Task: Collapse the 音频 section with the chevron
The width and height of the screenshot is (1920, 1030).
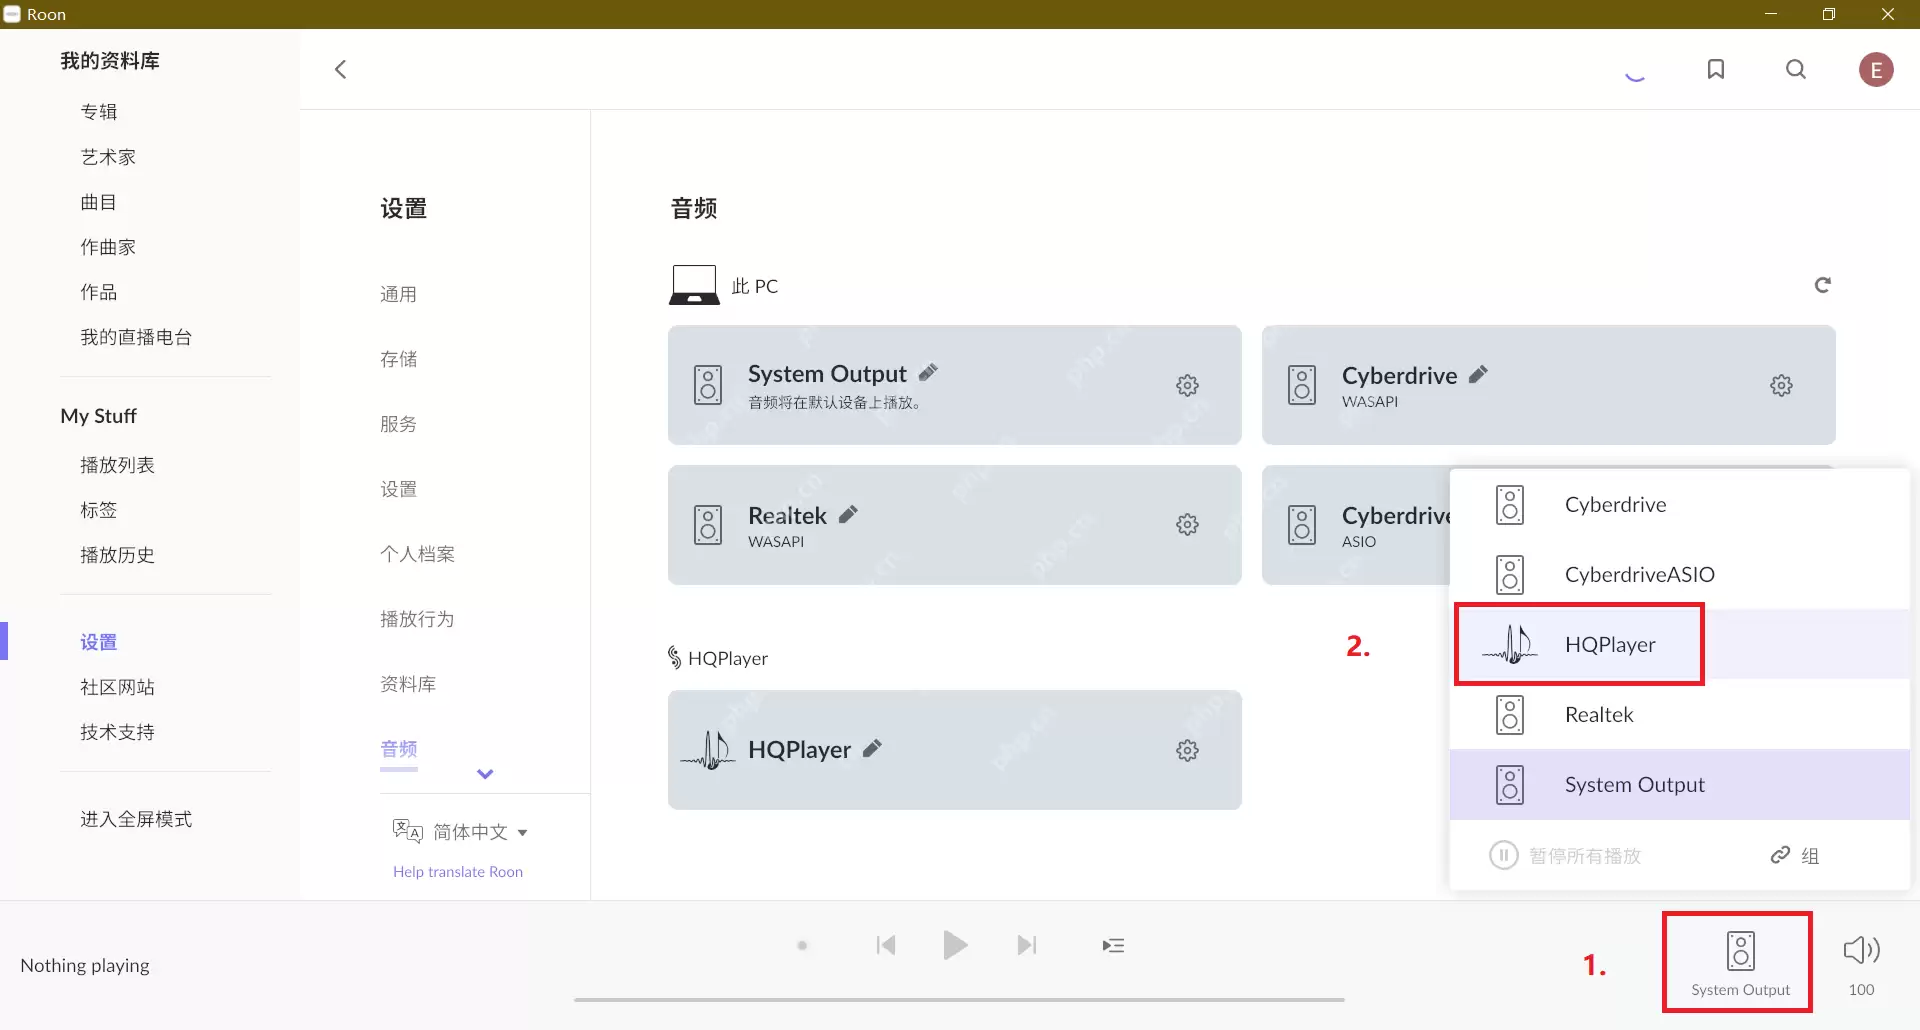Action: click(x=485, y=773)
